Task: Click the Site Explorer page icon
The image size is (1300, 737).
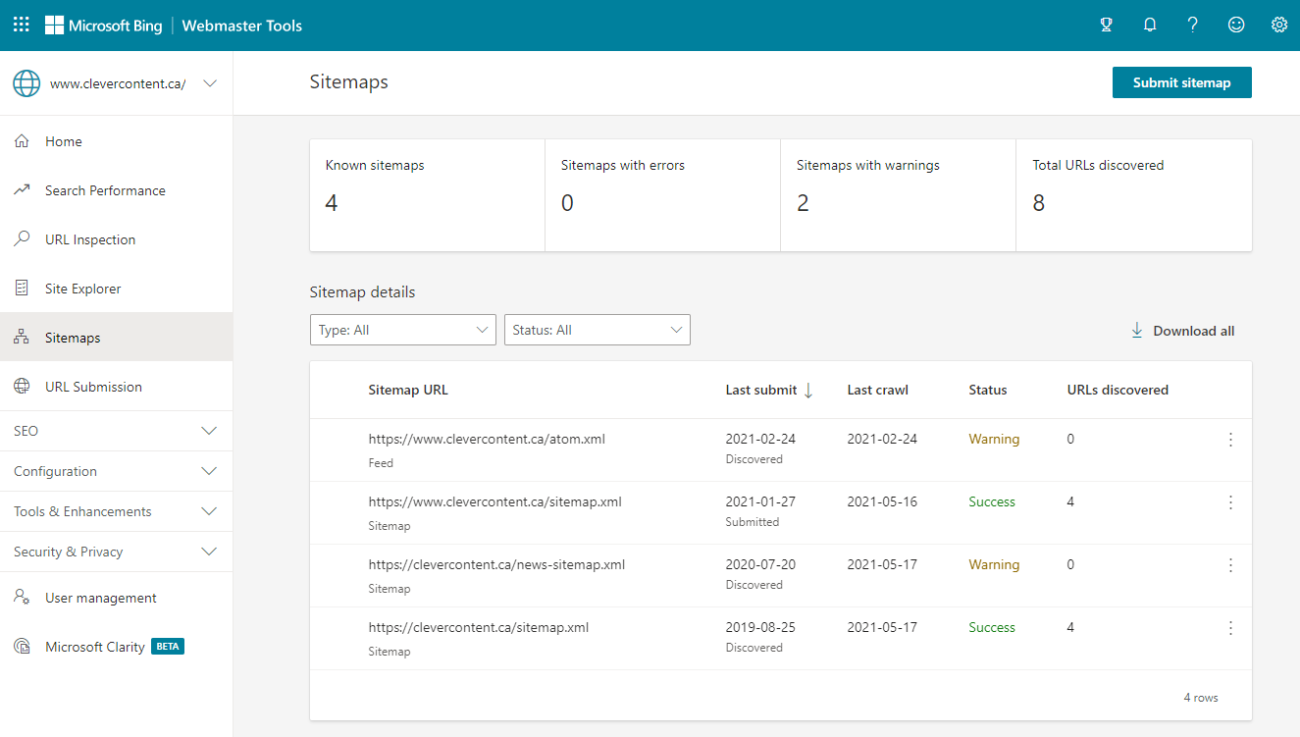Action: [22, 288]
